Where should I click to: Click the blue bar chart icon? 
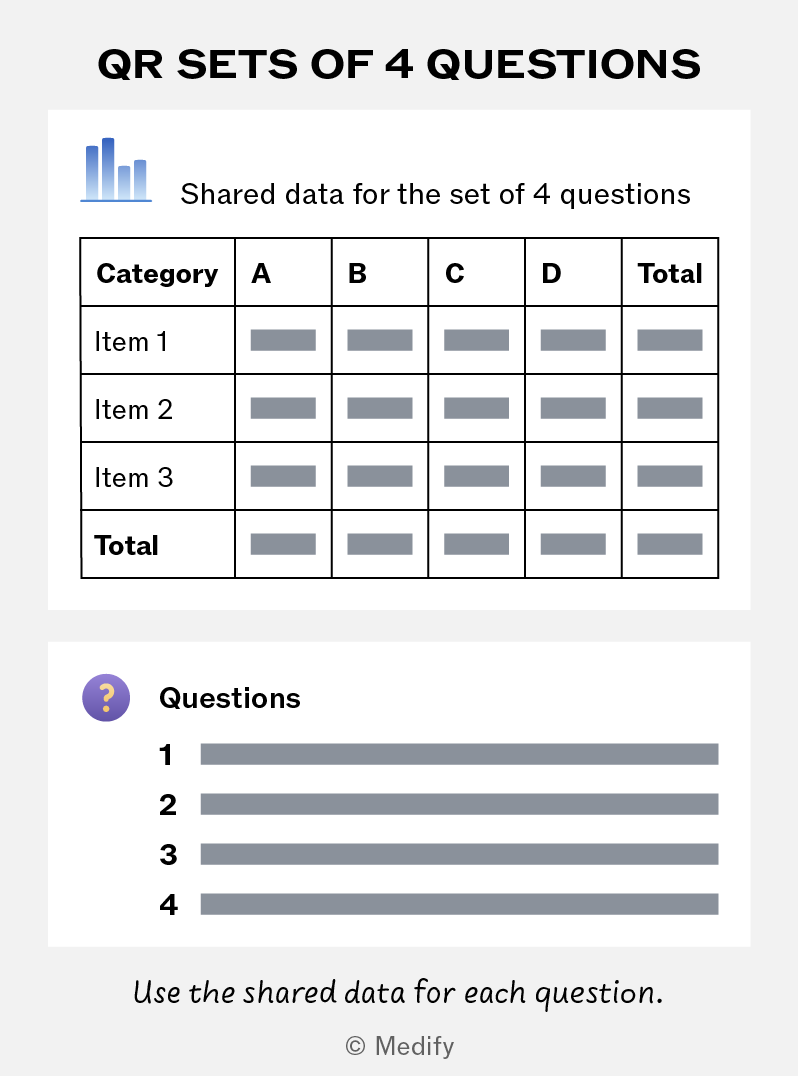coord(116,169)
